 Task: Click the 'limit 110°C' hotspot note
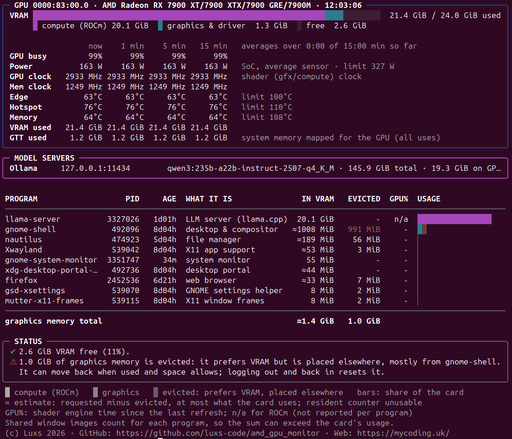266,107
